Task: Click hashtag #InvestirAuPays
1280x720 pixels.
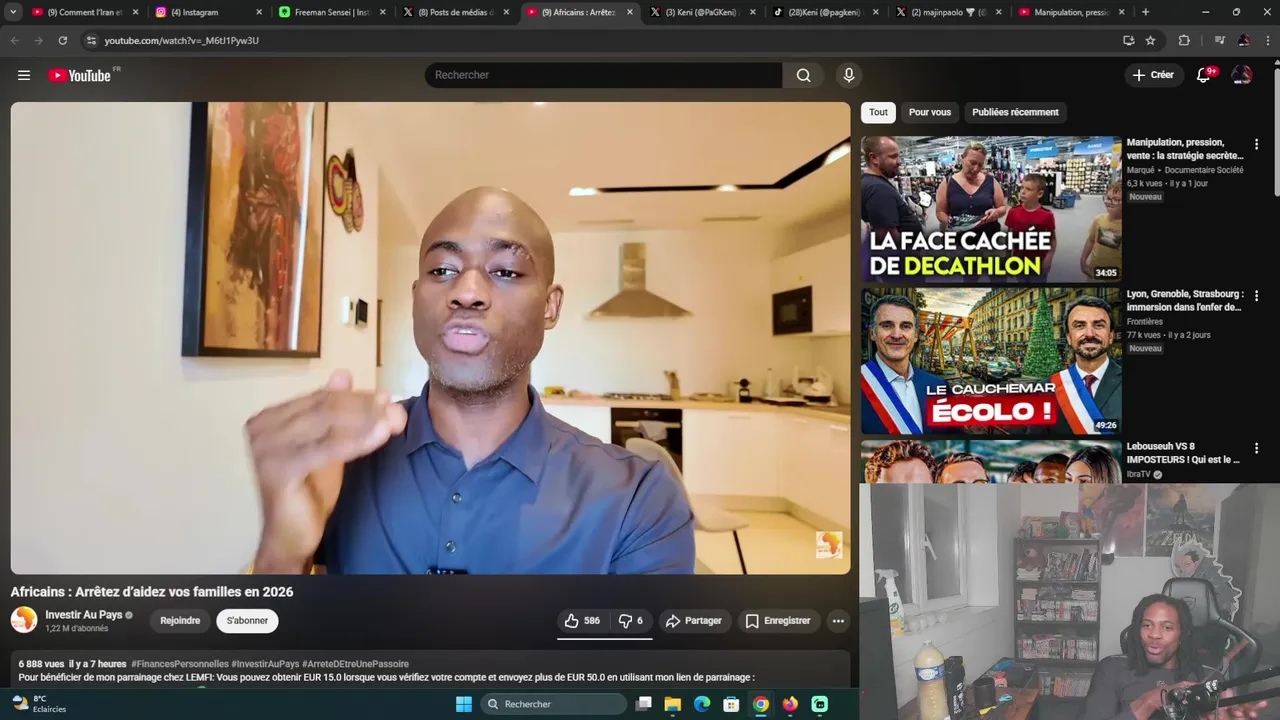Action: point(265,664)
